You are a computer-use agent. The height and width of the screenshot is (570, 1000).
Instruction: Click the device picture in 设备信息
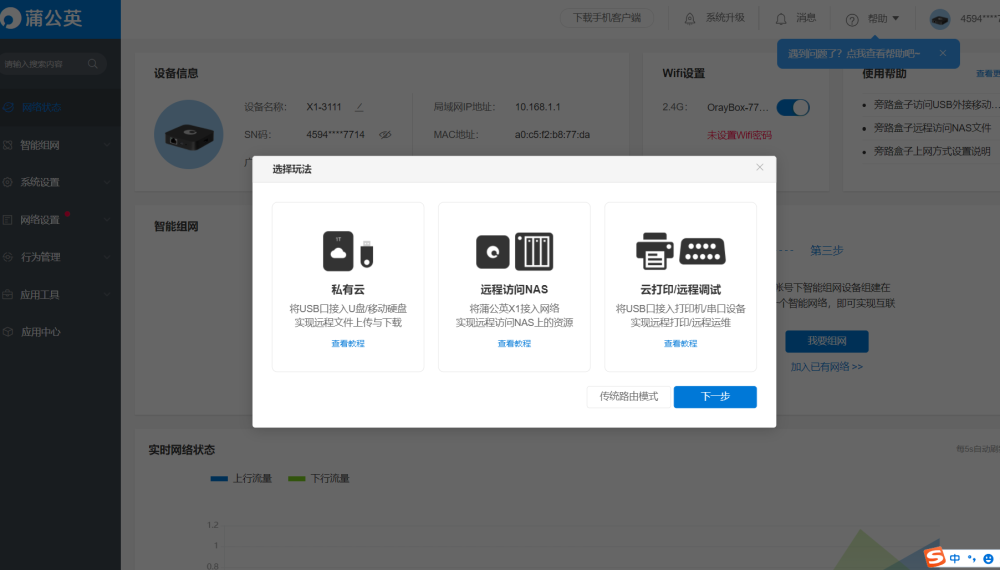189,135
